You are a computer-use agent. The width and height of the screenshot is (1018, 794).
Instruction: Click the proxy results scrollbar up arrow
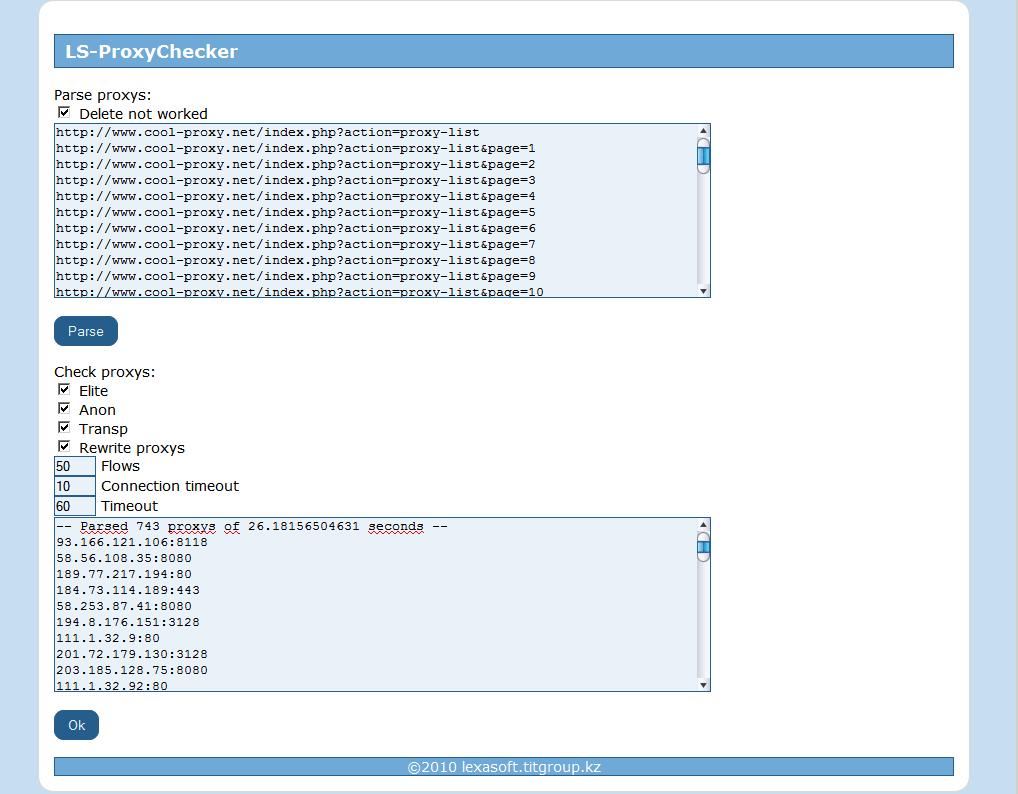coord(703,525)
